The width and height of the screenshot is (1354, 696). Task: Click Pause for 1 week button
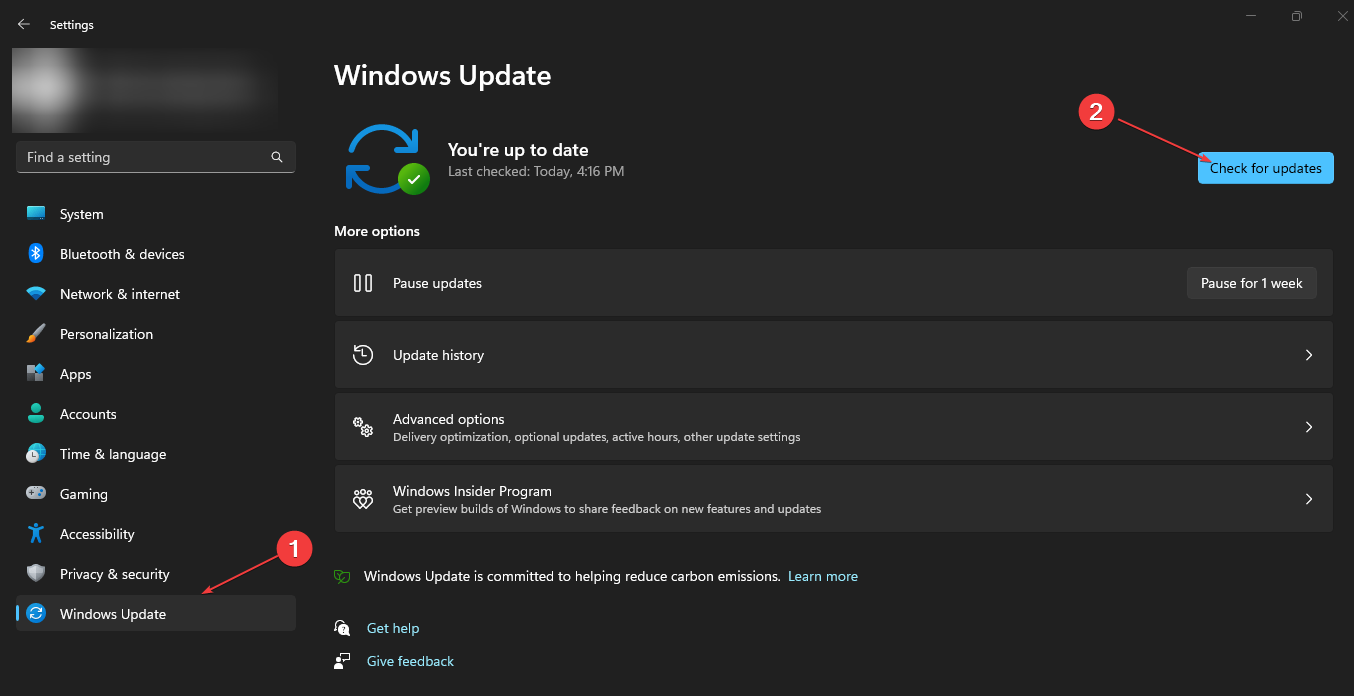(x=1251, y=283)
